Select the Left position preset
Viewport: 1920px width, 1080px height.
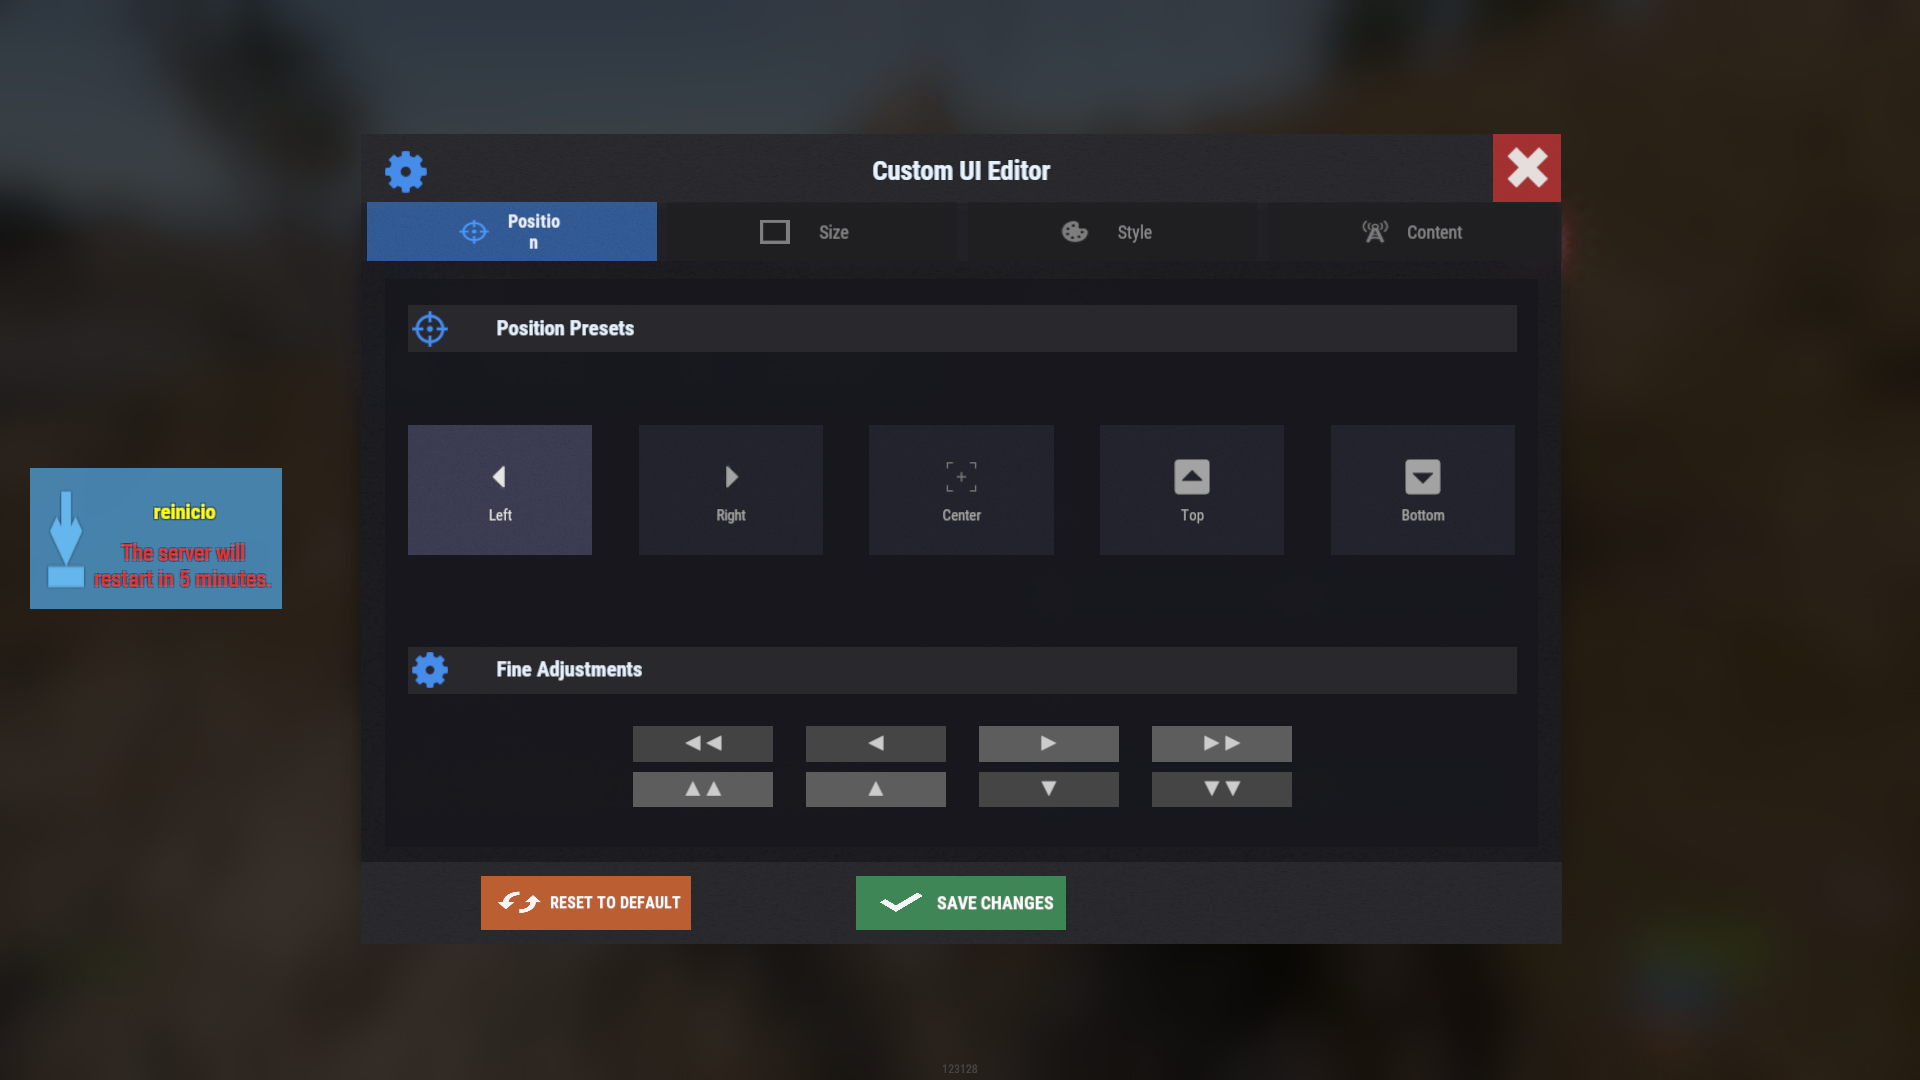[x=500, y=490]
